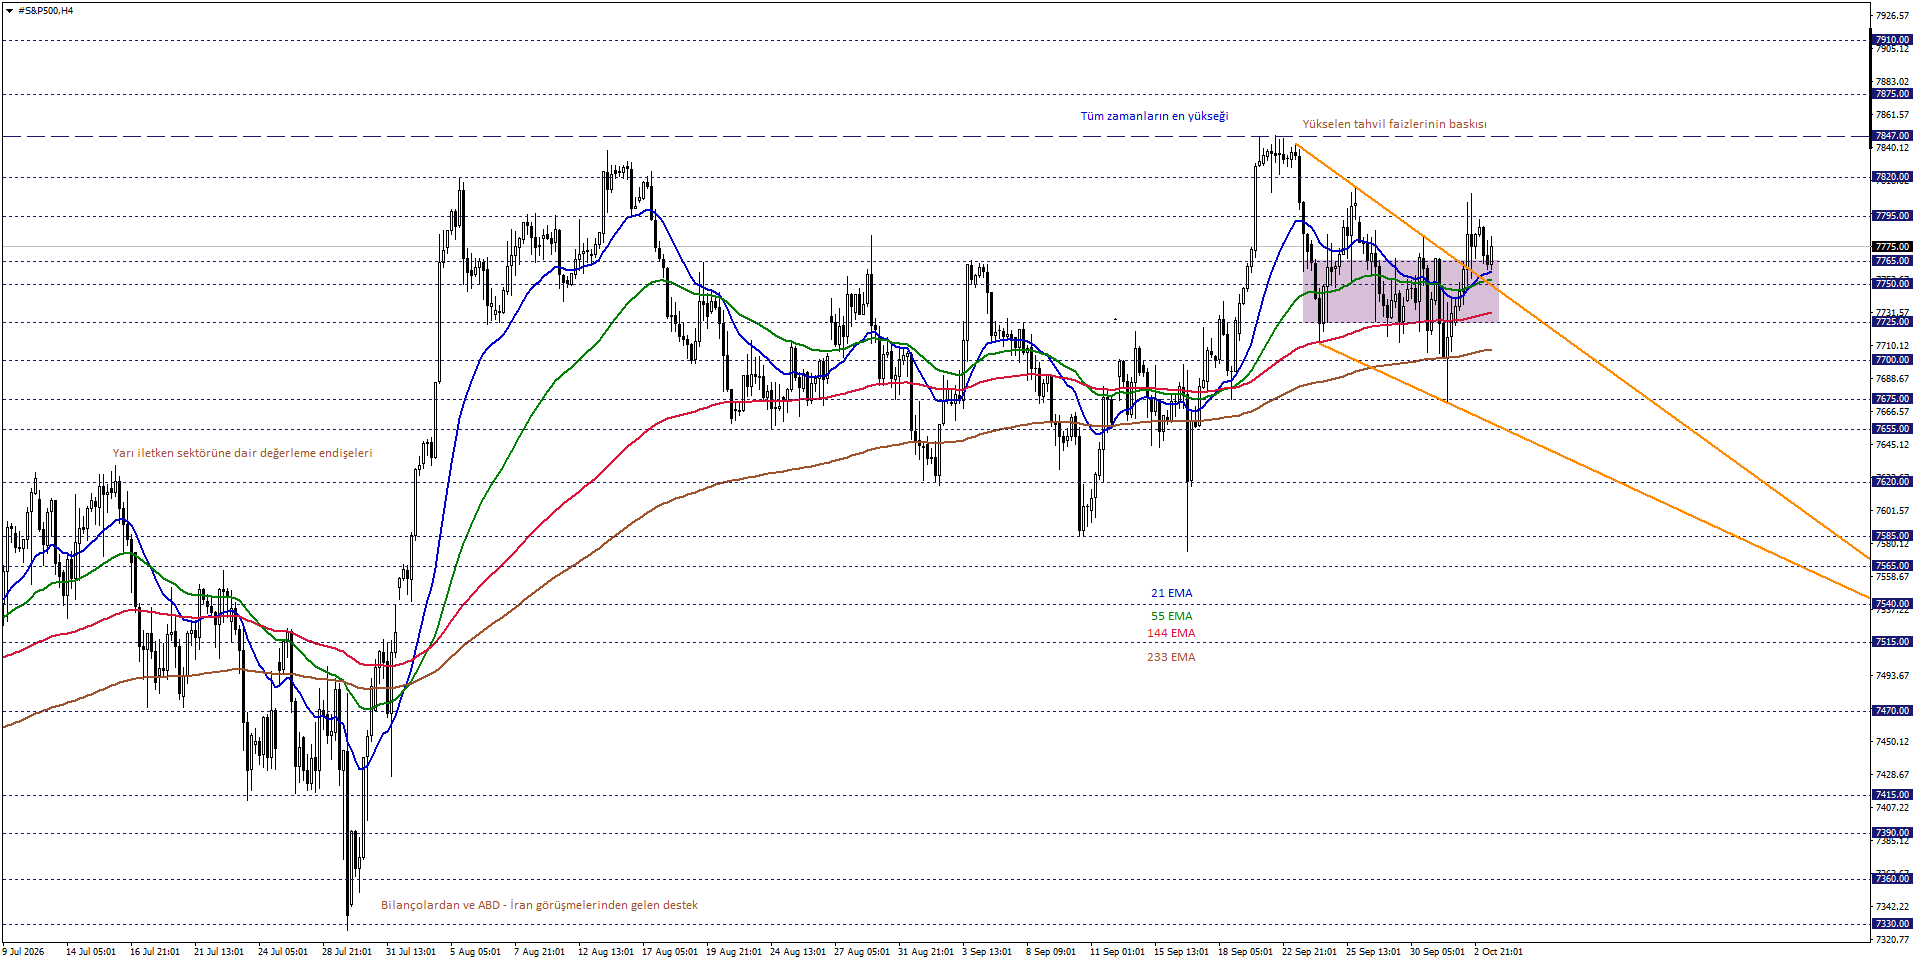The image size is (1916, 963).
Task: Click the '144 EMA' legend label
Action: (x=1171, y=633)
